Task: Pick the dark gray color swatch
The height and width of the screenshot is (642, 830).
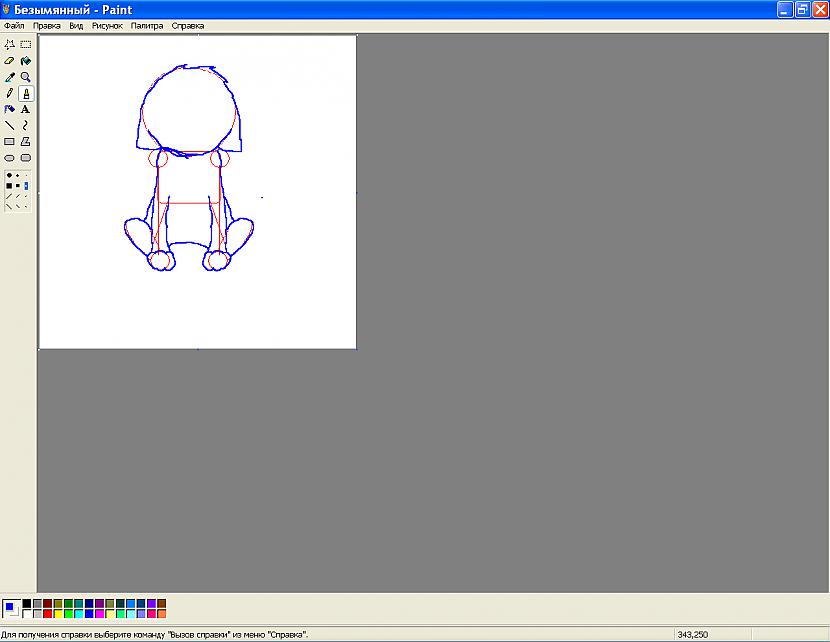Action: (x=37, y=603)
